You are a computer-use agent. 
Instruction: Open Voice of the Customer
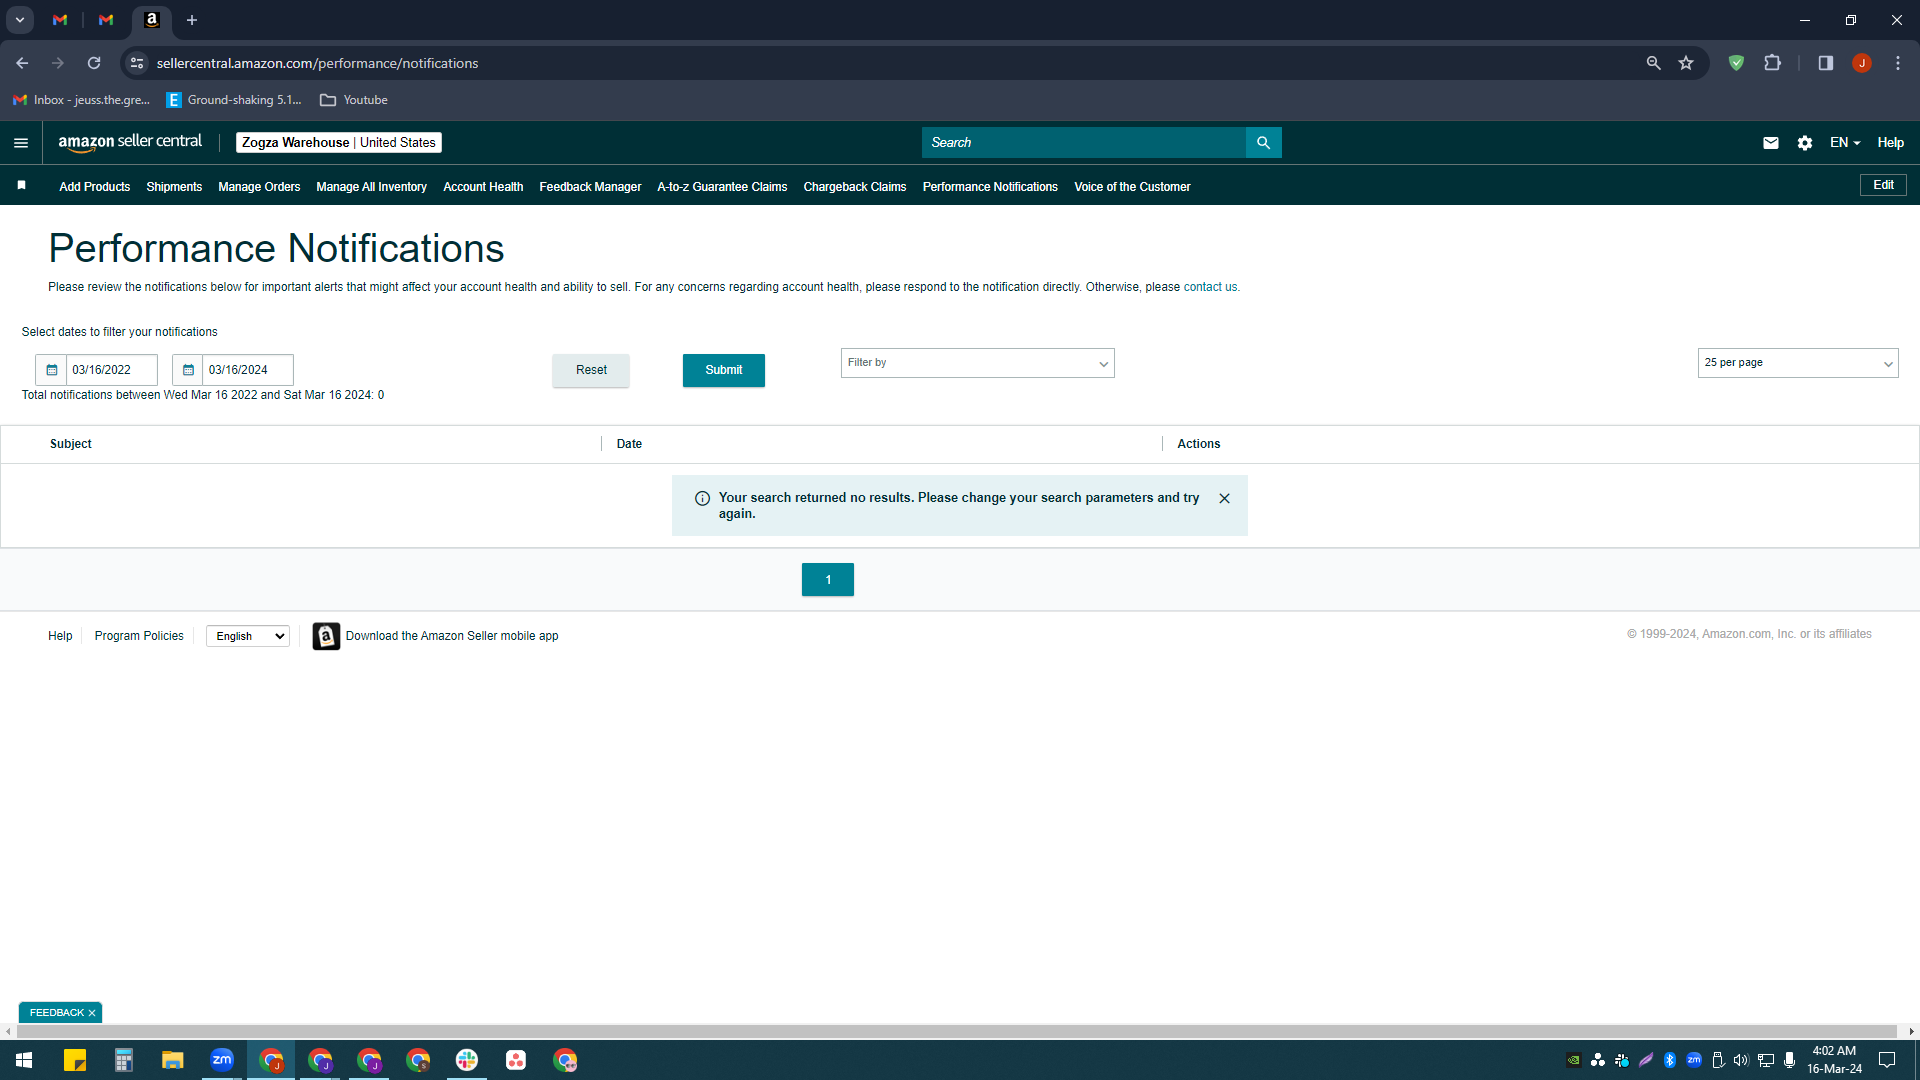tap(1132, 187)
